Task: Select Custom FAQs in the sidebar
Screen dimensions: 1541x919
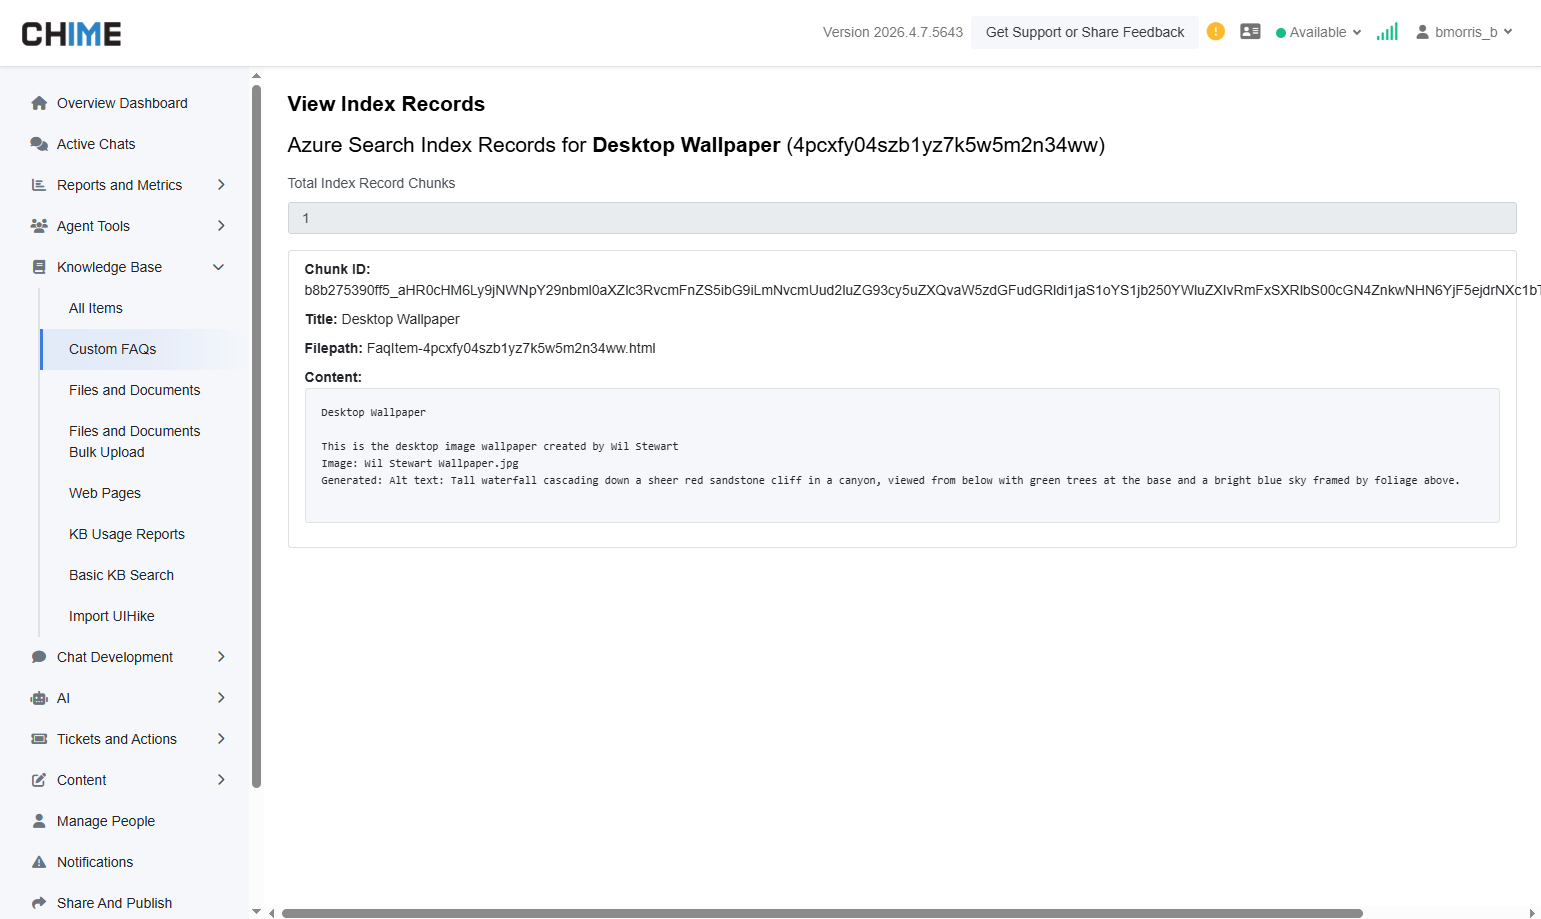Action: (x=112, y=349)
